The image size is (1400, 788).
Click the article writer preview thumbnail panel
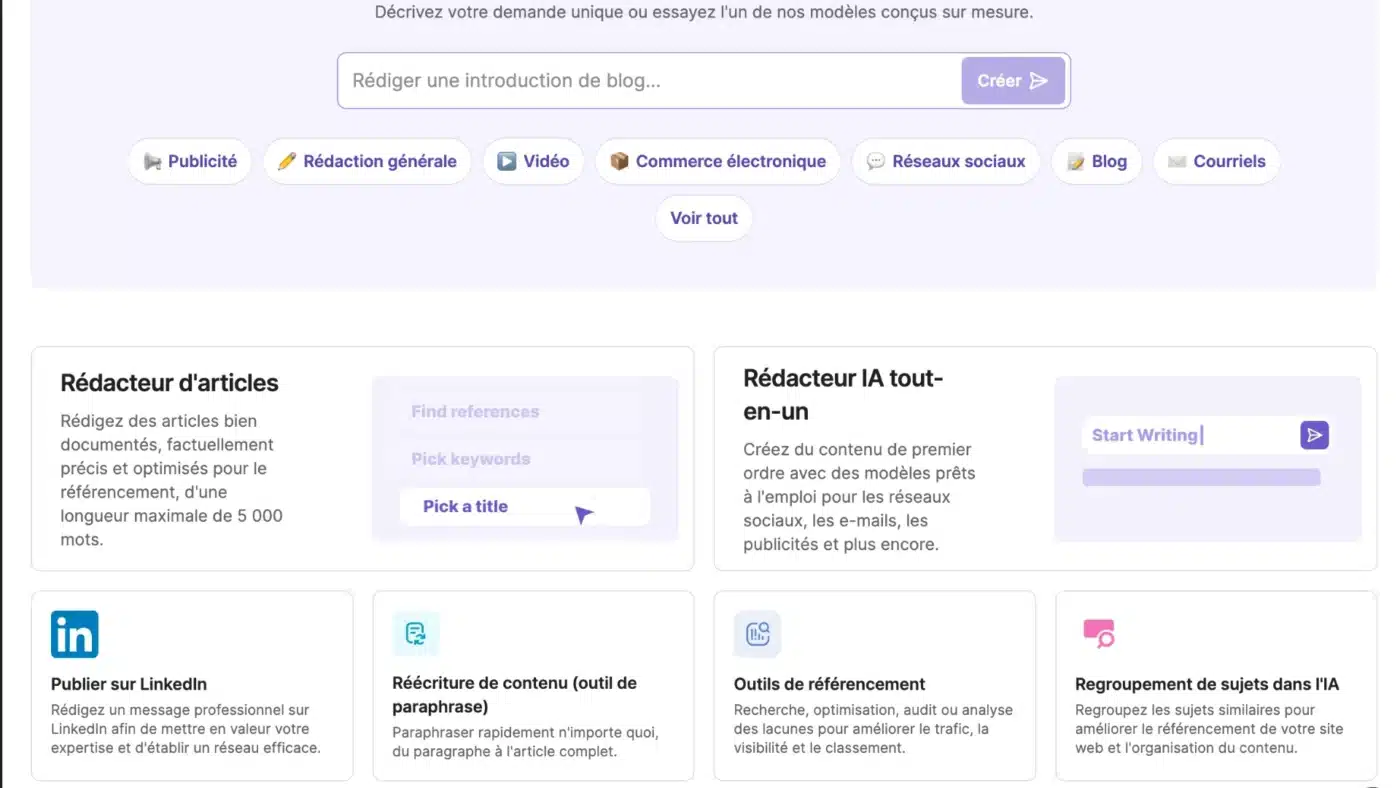coord(525,459)
